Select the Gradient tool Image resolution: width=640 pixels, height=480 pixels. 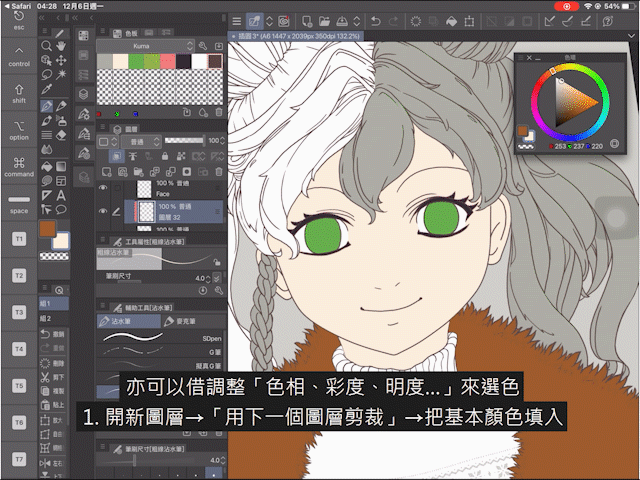click(61, 167)
